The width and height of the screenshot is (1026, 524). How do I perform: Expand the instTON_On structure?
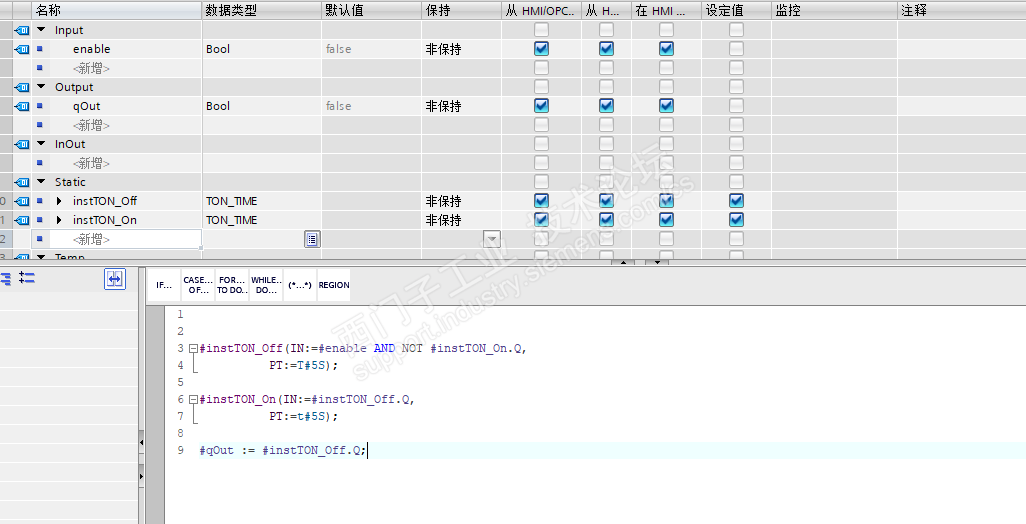pos(60,220)
